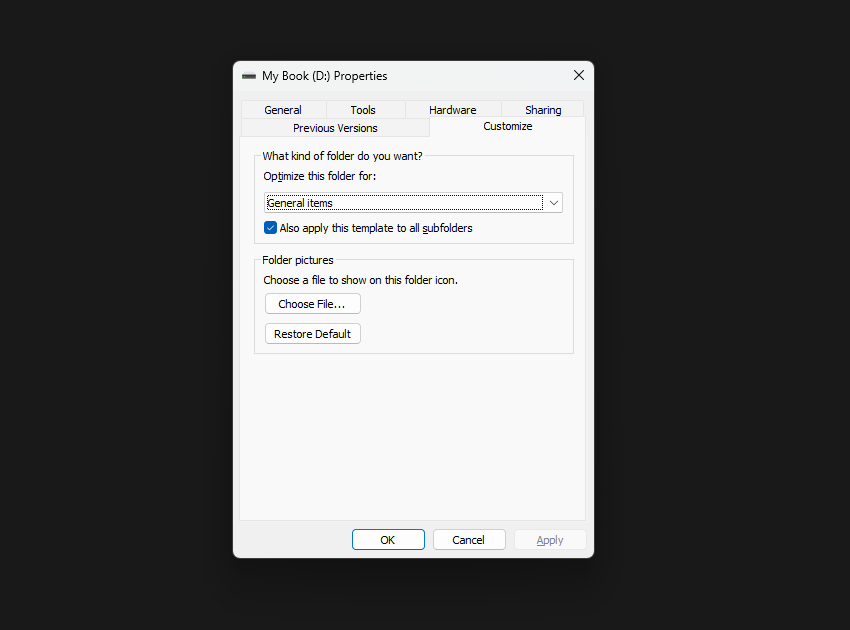The width and height of the screenshot is (850, 630).
Task: Close the My Book Properties dialog
Action: point(578,76)
